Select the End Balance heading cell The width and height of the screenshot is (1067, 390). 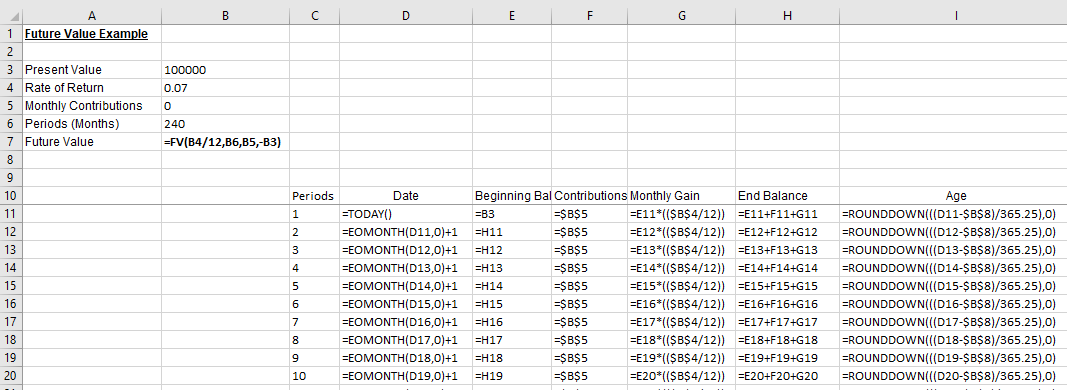[787, 195]
